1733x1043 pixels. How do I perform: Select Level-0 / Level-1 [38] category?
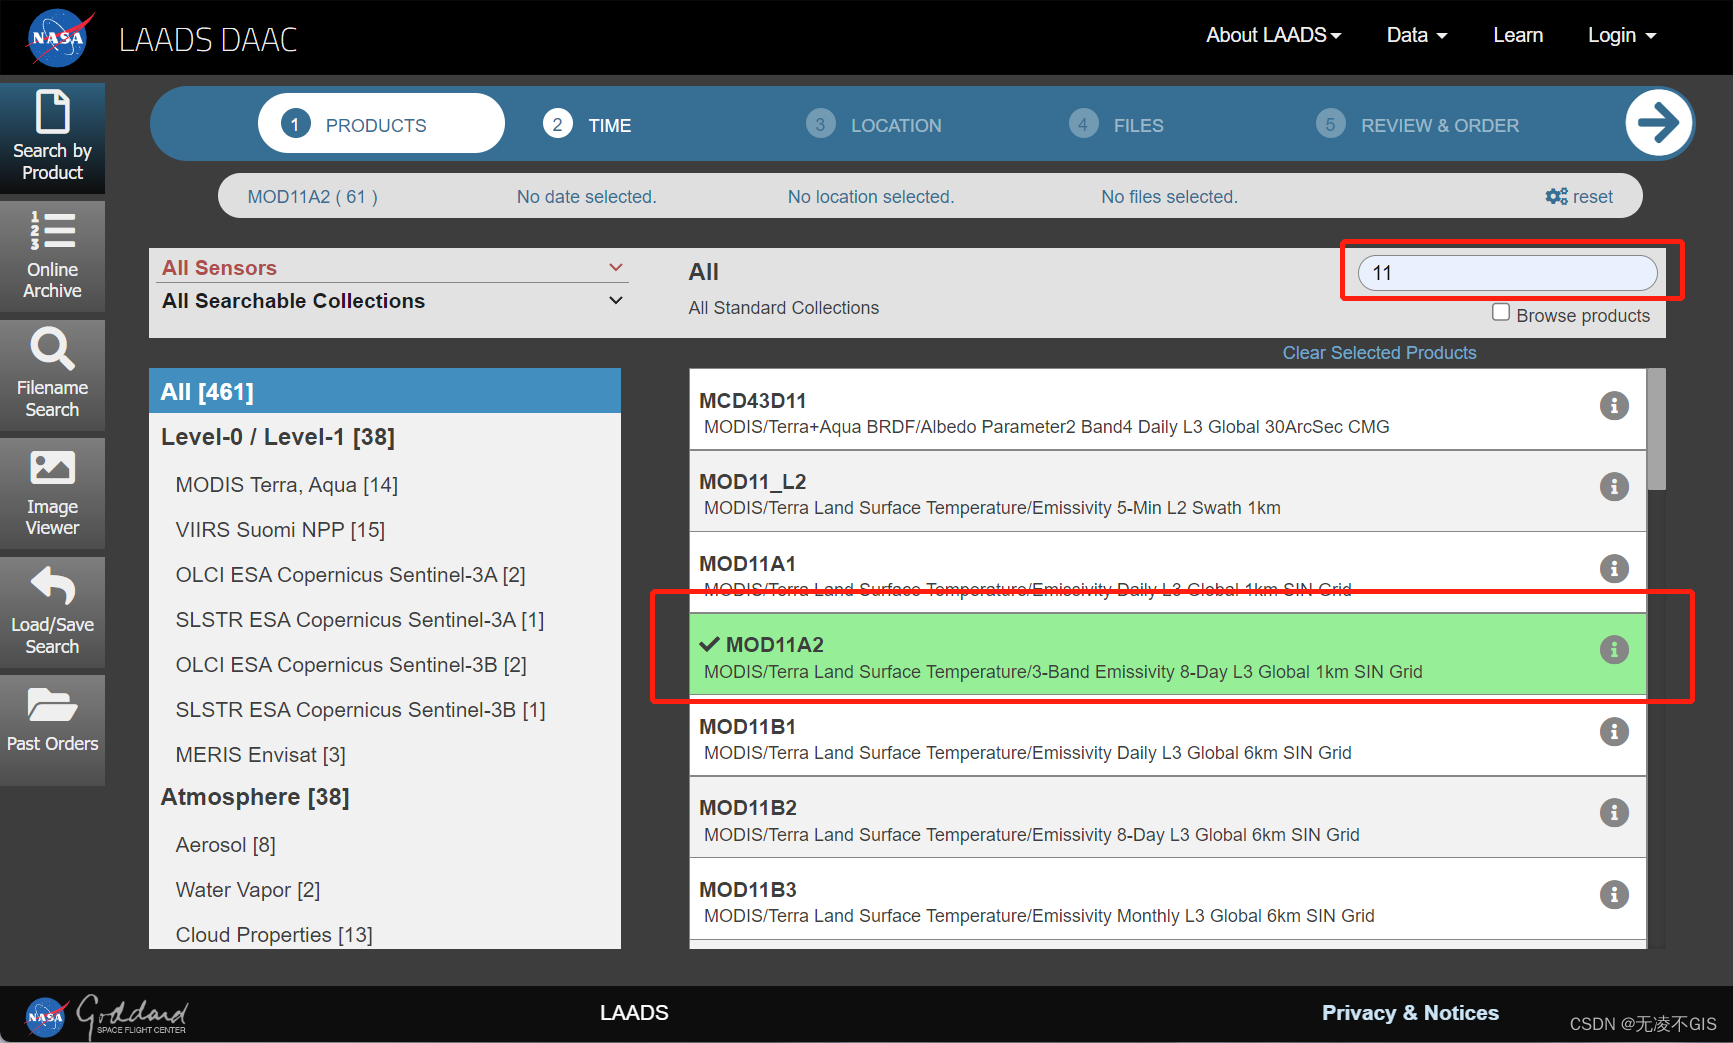coord(278,437)
